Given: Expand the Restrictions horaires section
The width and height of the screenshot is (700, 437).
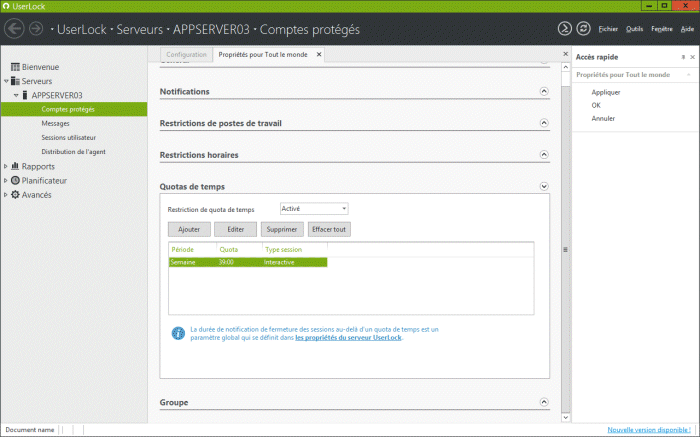Looking at the screenshot, I should click(544, 154).
